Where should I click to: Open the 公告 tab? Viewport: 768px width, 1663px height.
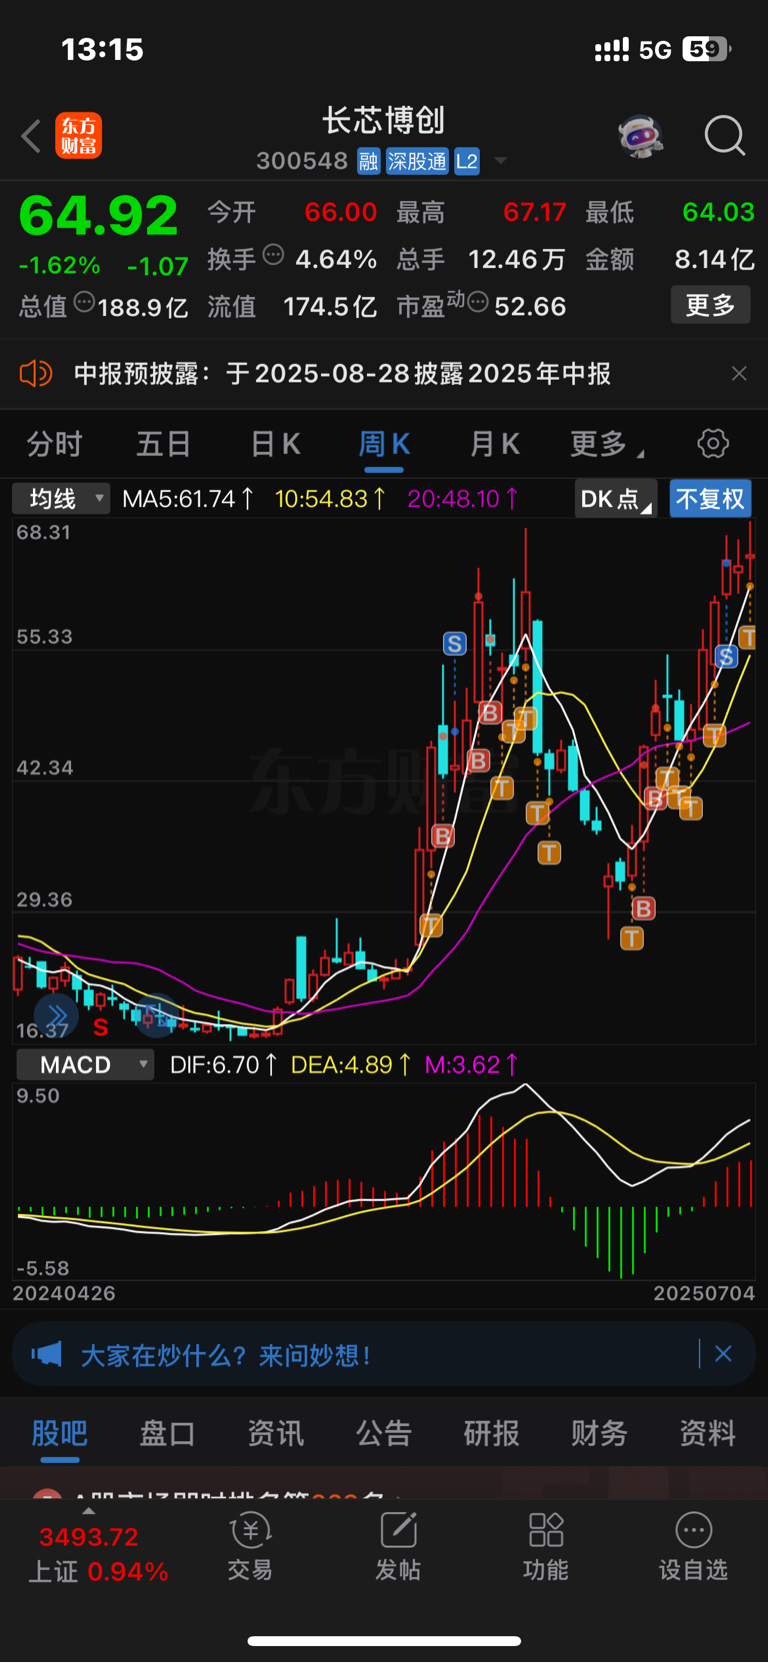click(x=384, y=1433)
